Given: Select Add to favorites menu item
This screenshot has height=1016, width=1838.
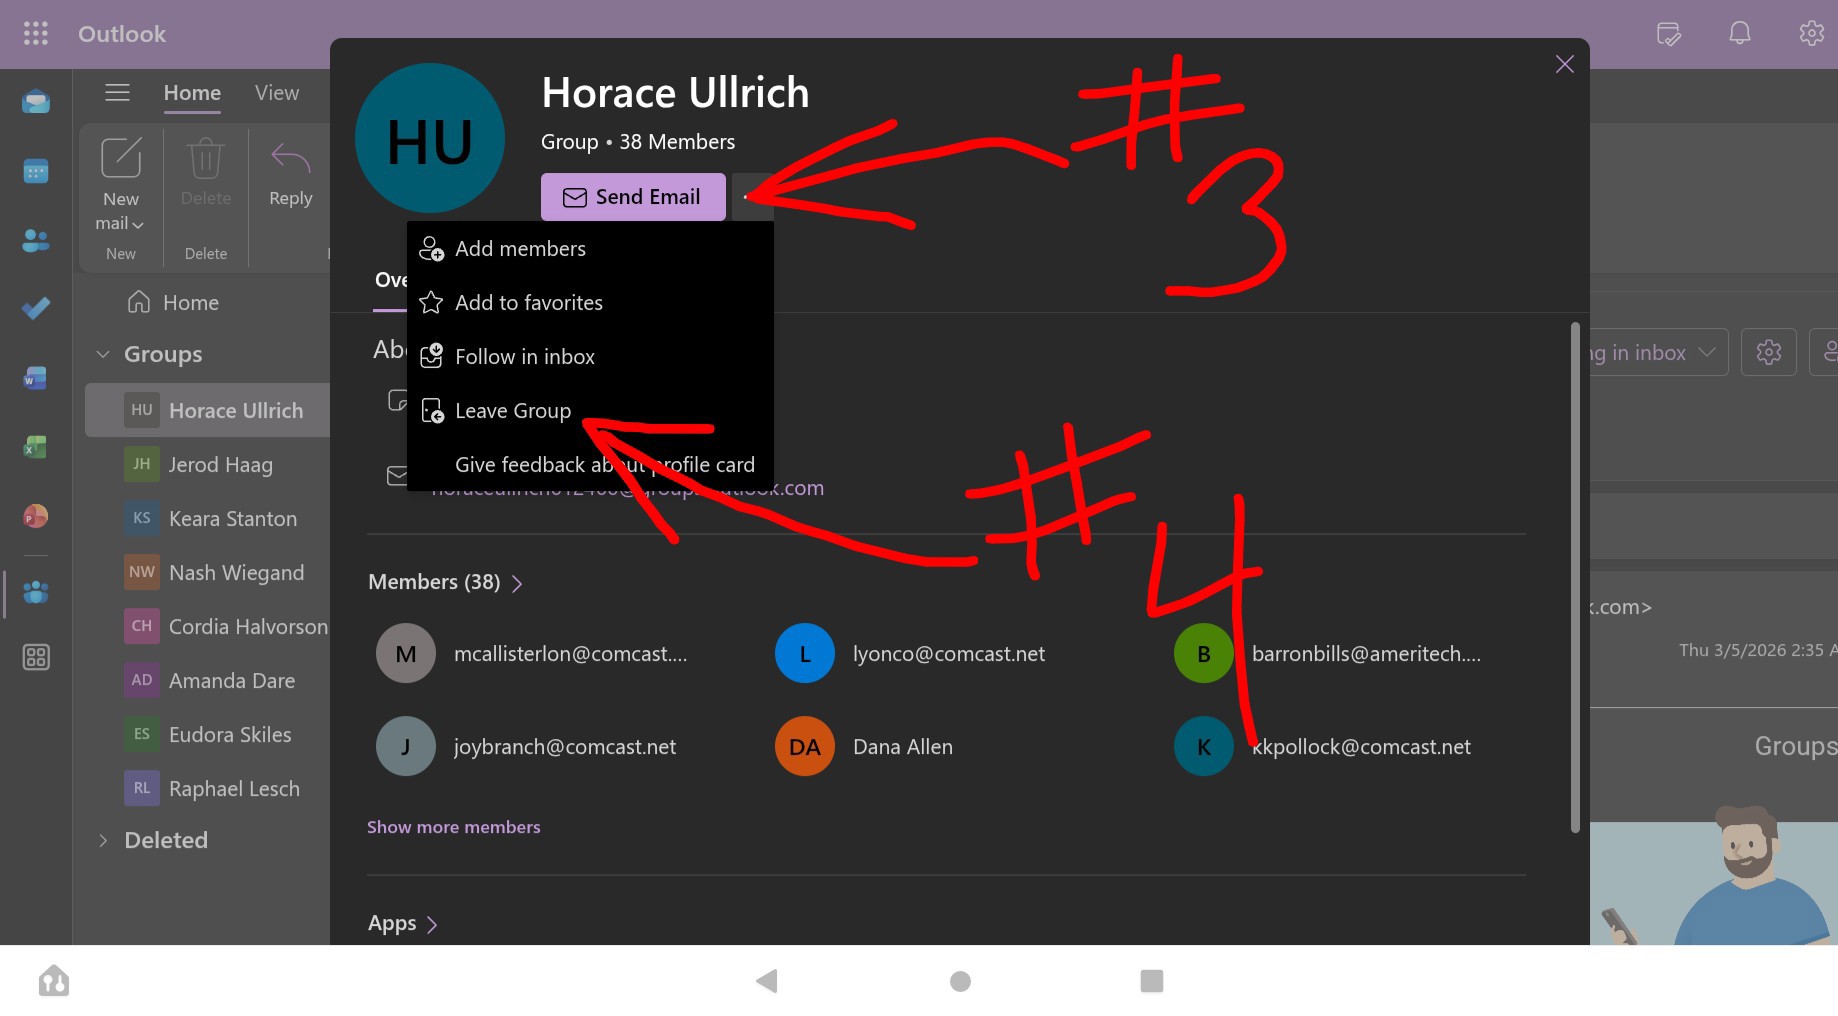Looking at the screenshot, I should (x=590, y=303).
